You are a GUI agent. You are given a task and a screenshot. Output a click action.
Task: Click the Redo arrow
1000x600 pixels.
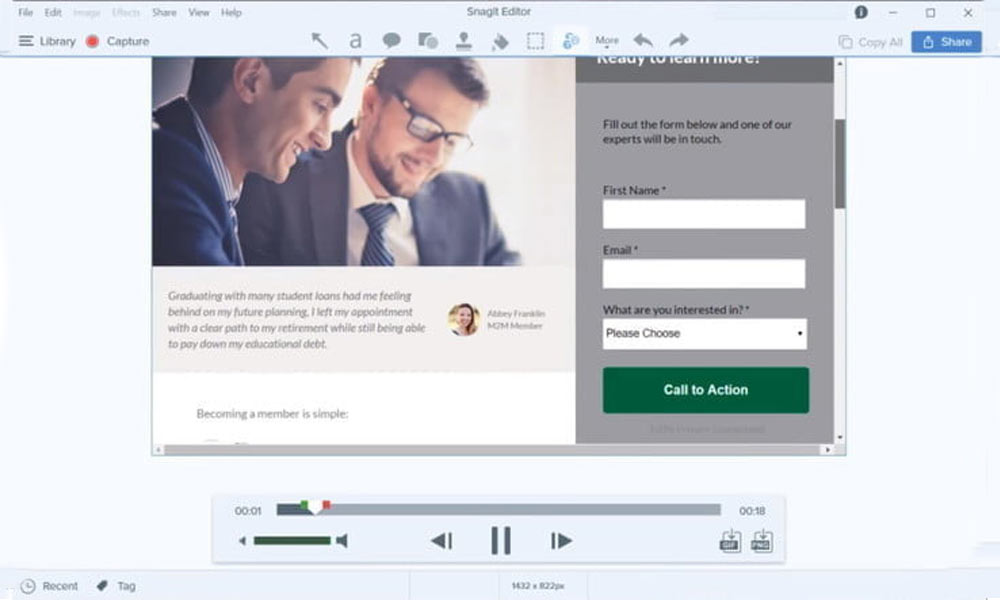point(679,41)
